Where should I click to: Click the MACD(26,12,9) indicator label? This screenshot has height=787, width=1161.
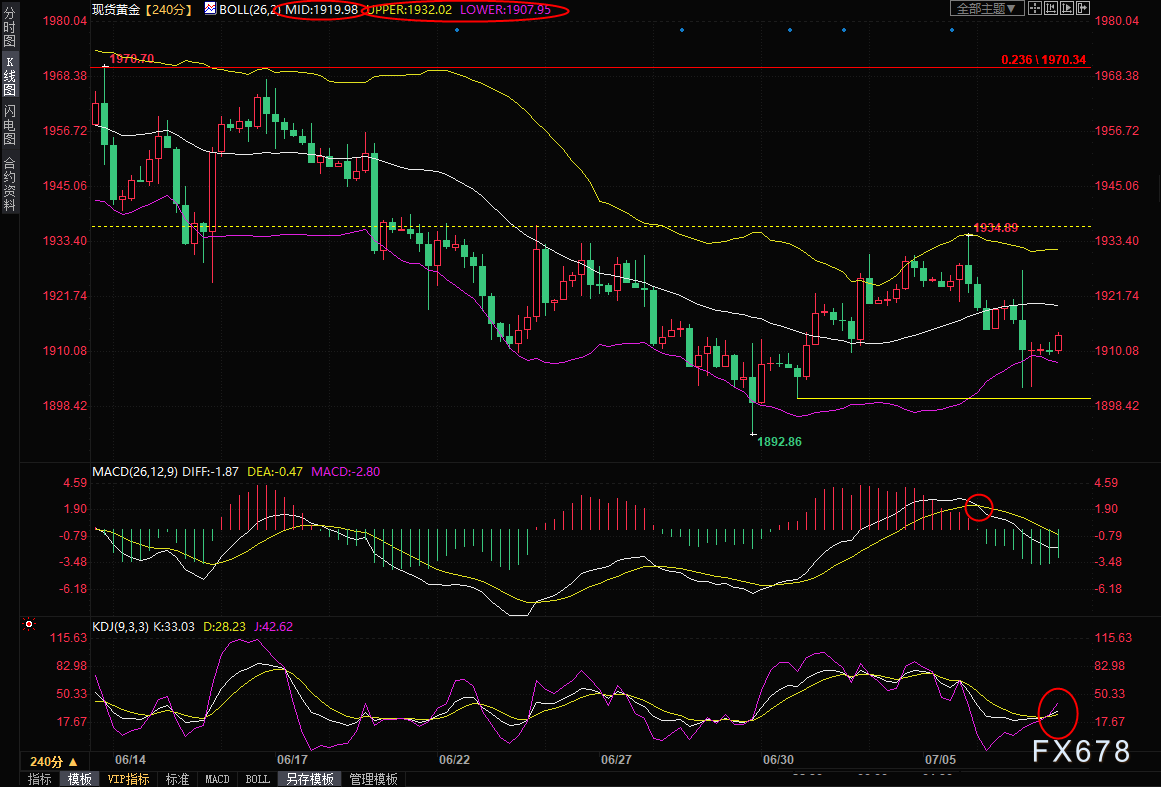(134, 472)
